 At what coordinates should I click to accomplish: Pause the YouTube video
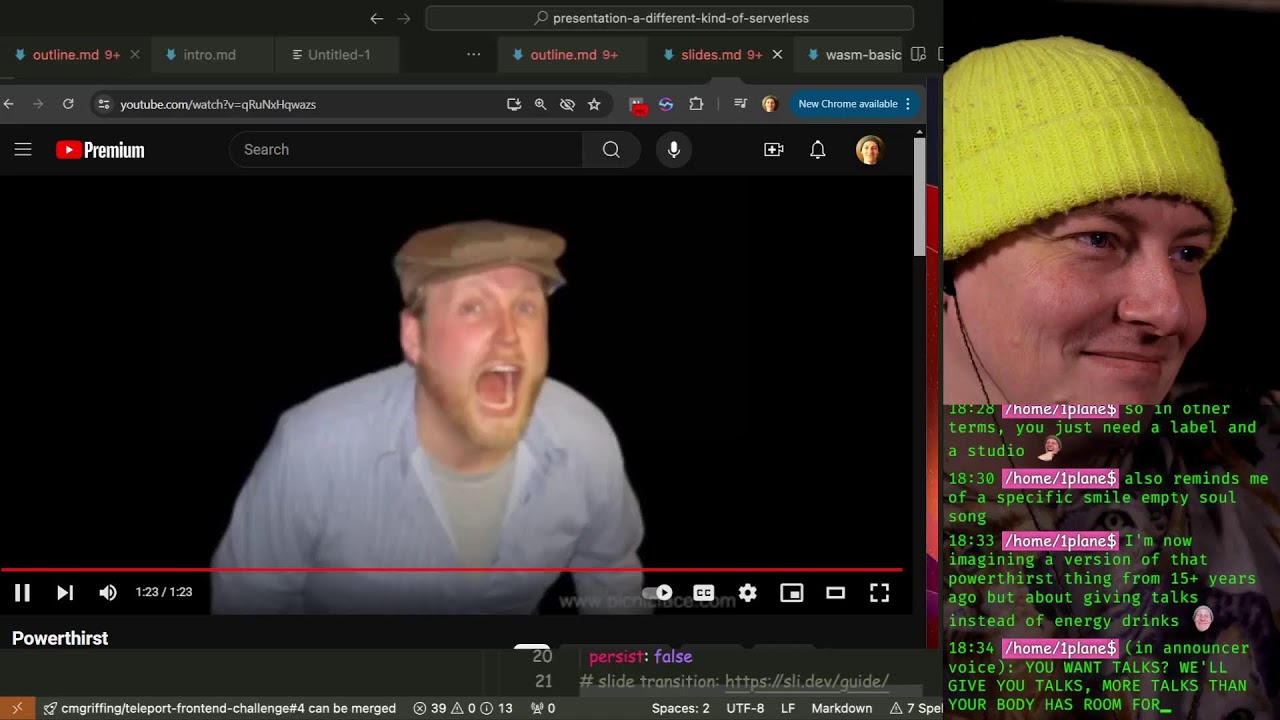pyautogui.click(x=22, y=593)
